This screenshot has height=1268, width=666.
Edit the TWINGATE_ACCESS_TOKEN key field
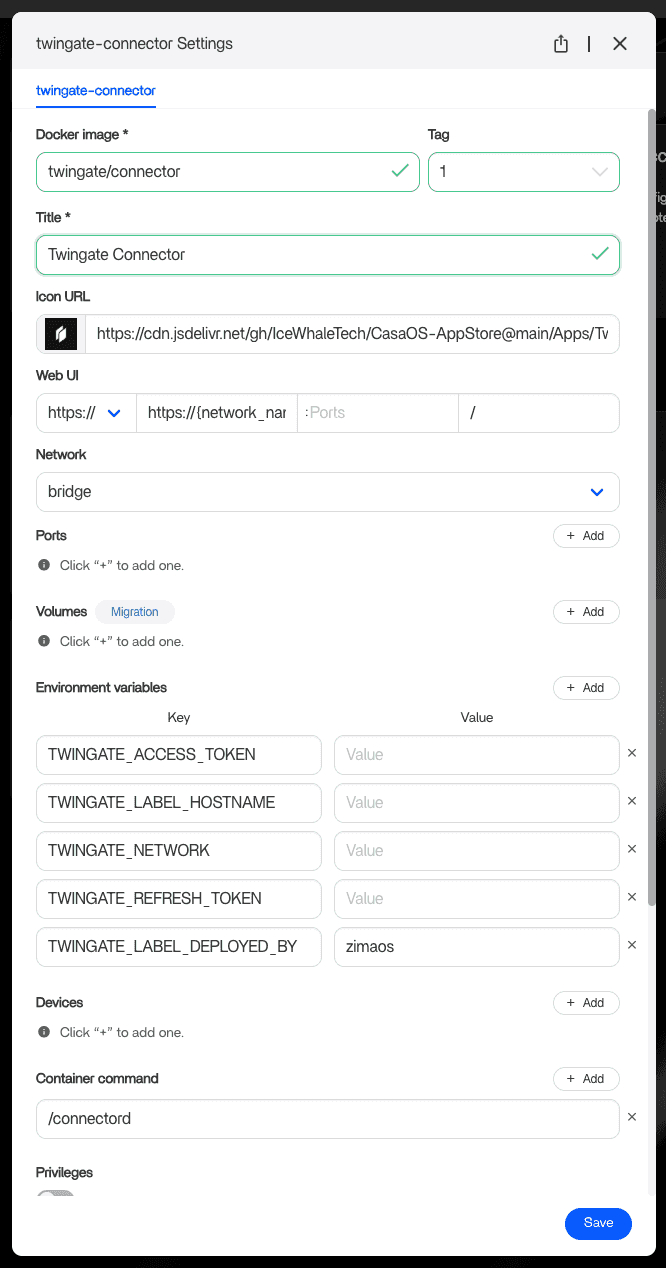click(x=179, y=755)
